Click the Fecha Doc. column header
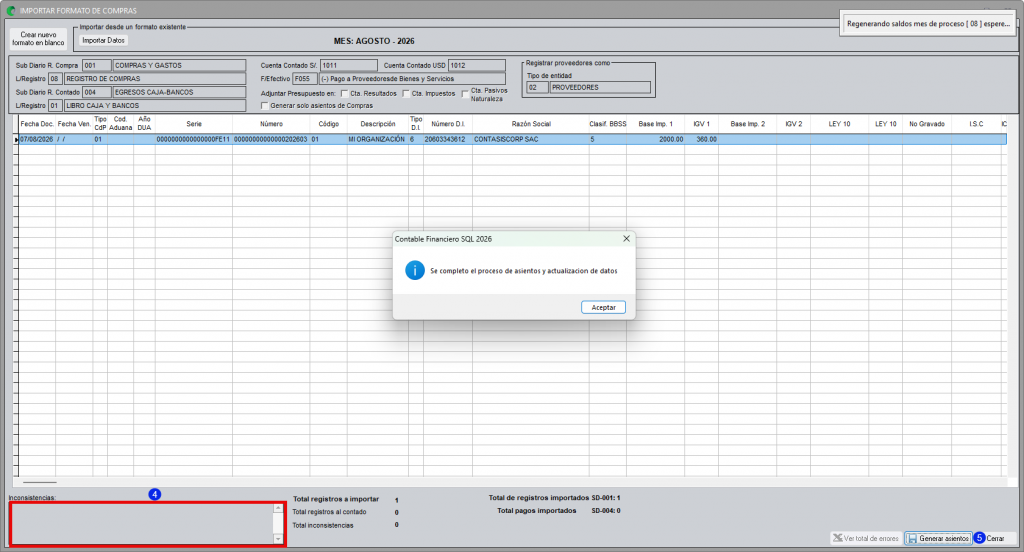The width and height of the screenshot is (1024, 552). tap(37, 123)
